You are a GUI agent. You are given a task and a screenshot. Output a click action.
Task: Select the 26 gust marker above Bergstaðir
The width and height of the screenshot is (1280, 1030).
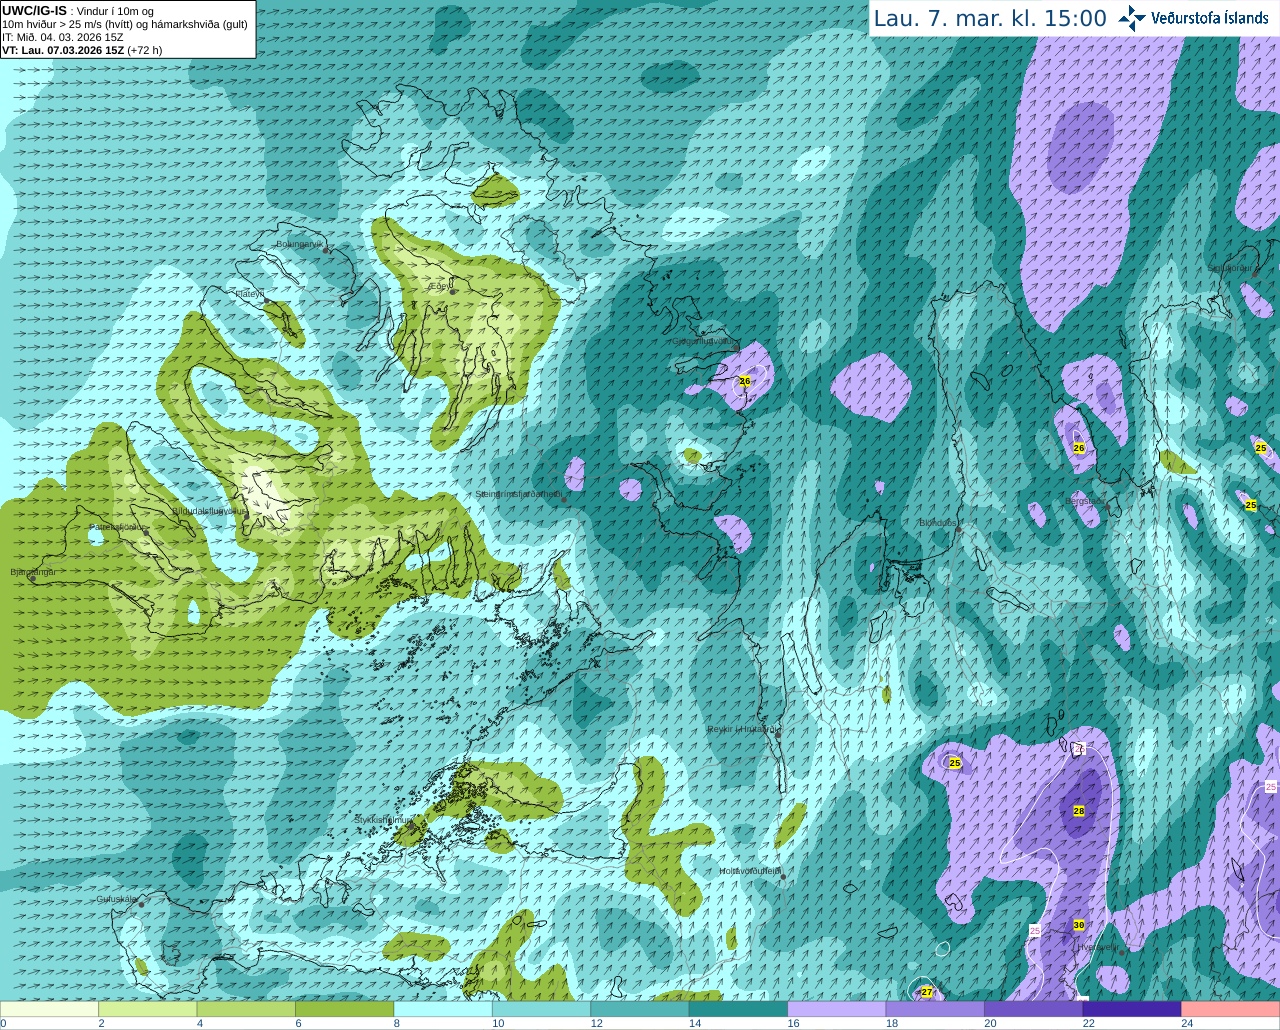(x=1079, y=448)
